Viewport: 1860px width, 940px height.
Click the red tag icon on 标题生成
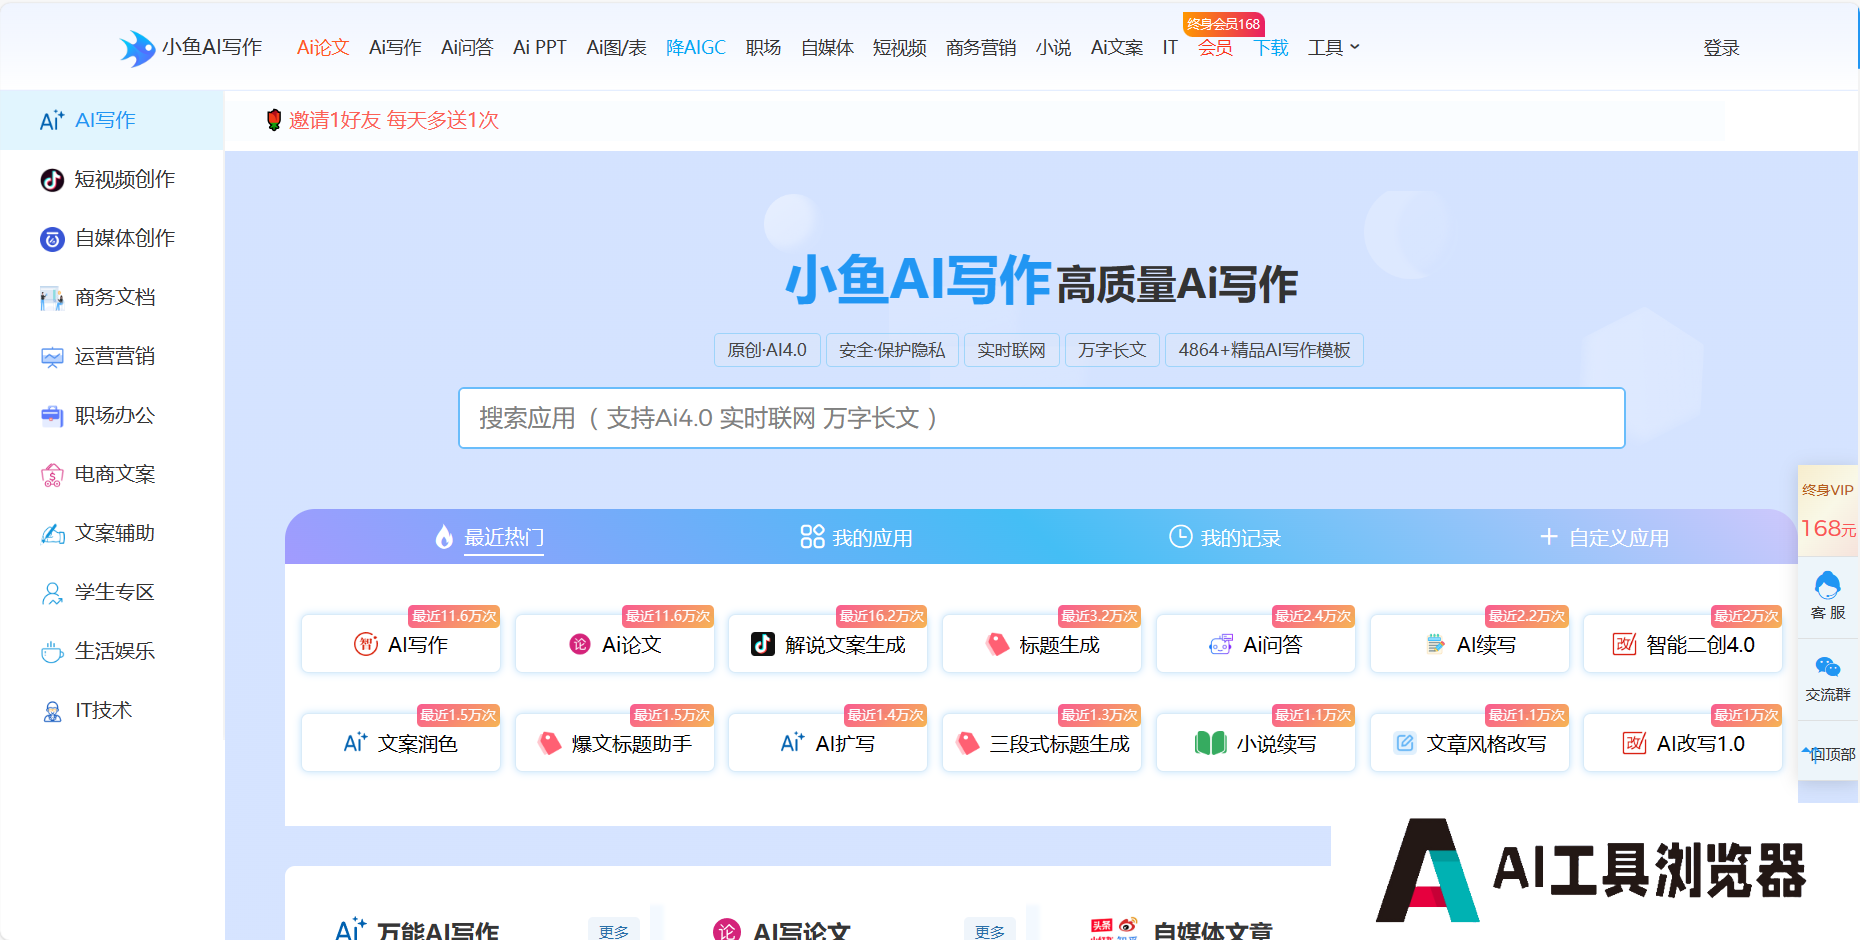pyautogui.click(x=997, y=644)
